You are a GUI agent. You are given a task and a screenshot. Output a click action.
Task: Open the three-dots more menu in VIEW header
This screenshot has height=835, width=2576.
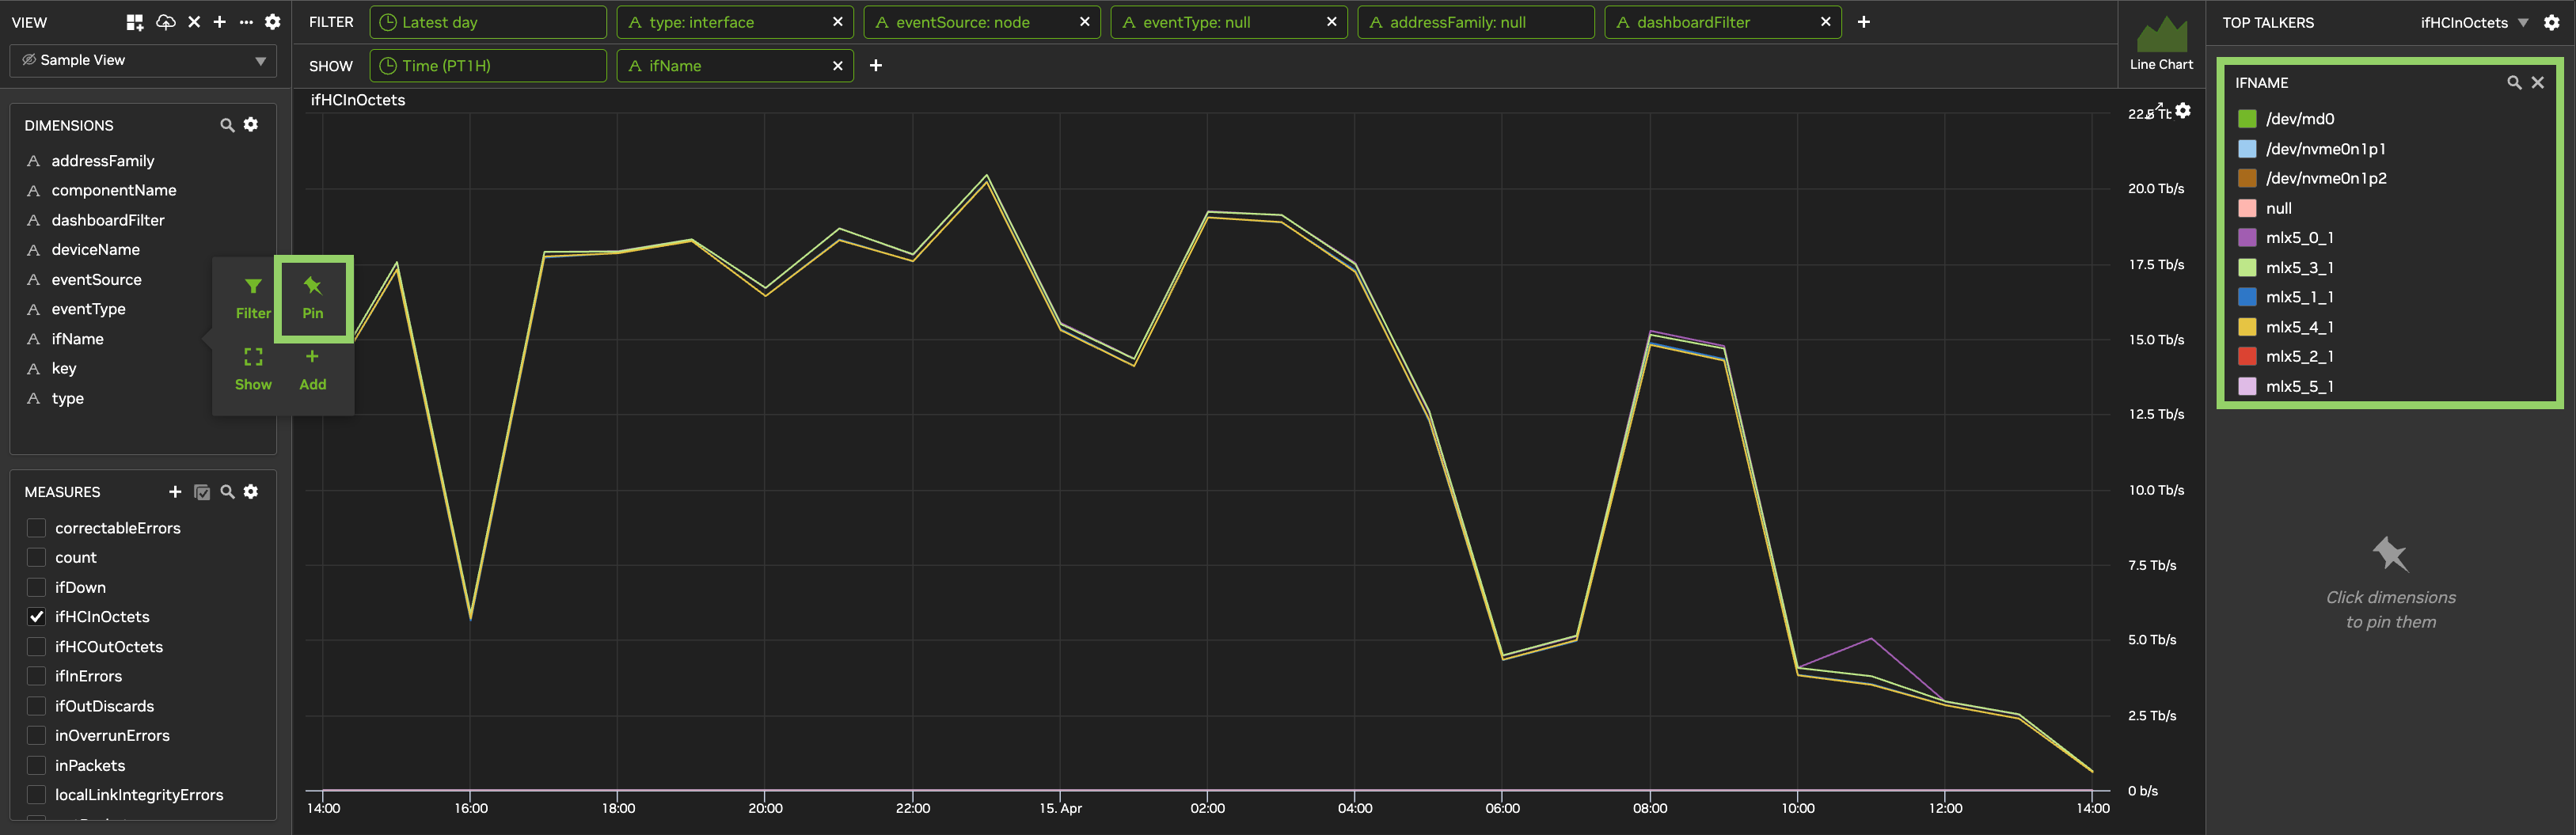246,22
